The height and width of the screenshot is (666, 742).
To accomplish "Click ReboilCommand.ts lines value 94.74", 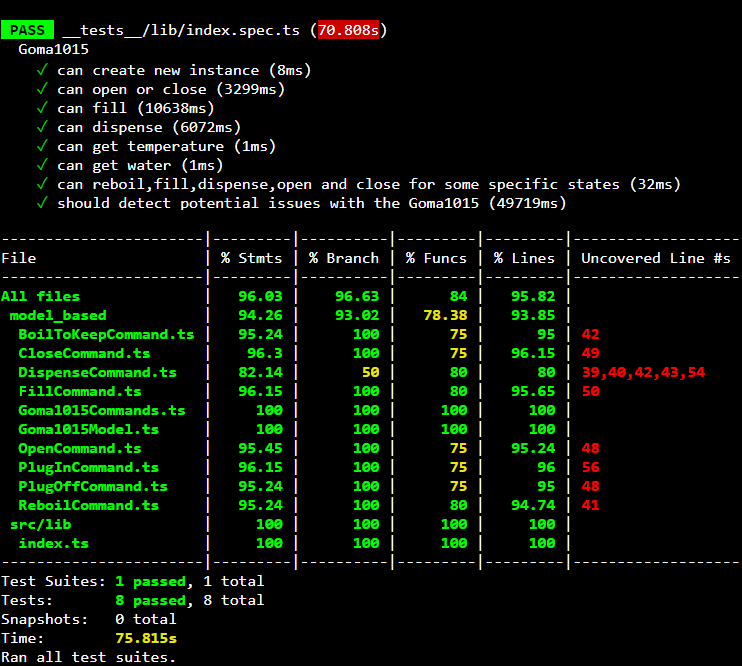I will click(x=533, y=505).
